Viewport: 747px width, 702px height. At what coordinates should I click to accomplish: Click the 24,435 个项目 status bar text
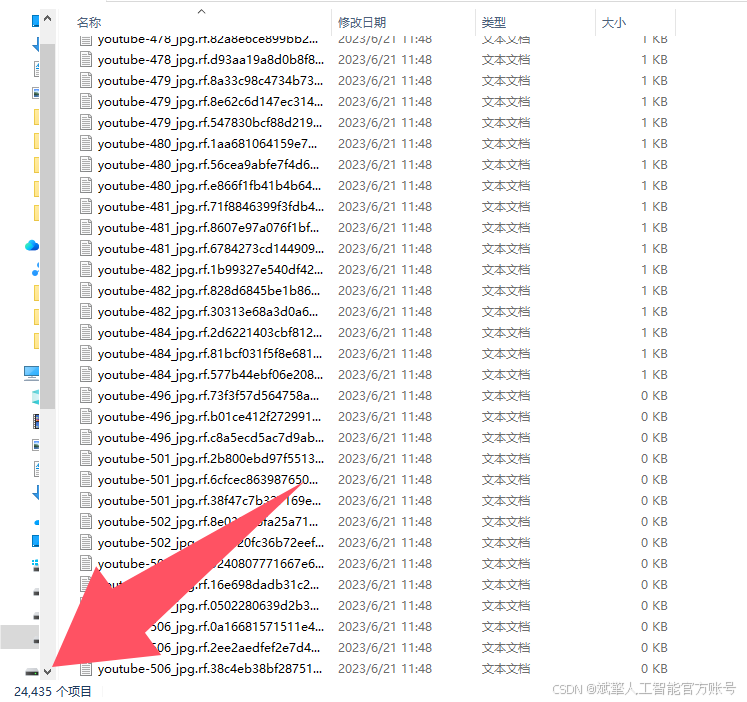[52, 691]
